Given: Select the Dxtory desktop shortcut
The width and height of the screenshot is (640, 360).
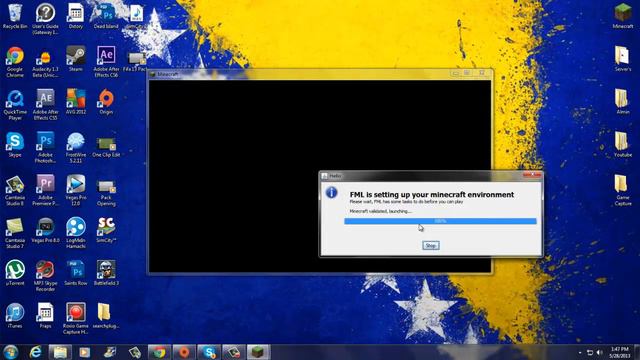Looking at the screenshot, I should tap(76, 16).
